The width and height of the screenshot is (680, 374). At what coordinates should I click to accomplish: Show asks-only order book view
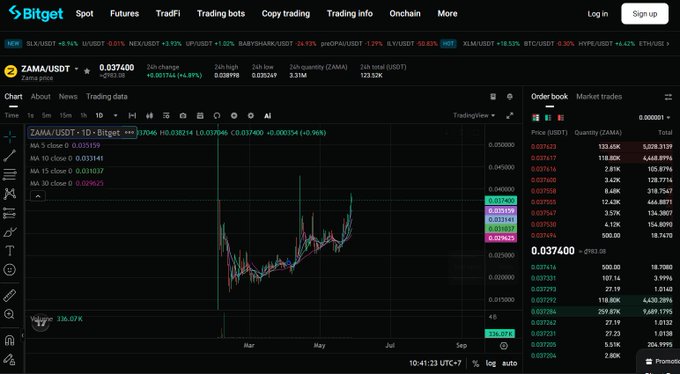pos(561,118)
